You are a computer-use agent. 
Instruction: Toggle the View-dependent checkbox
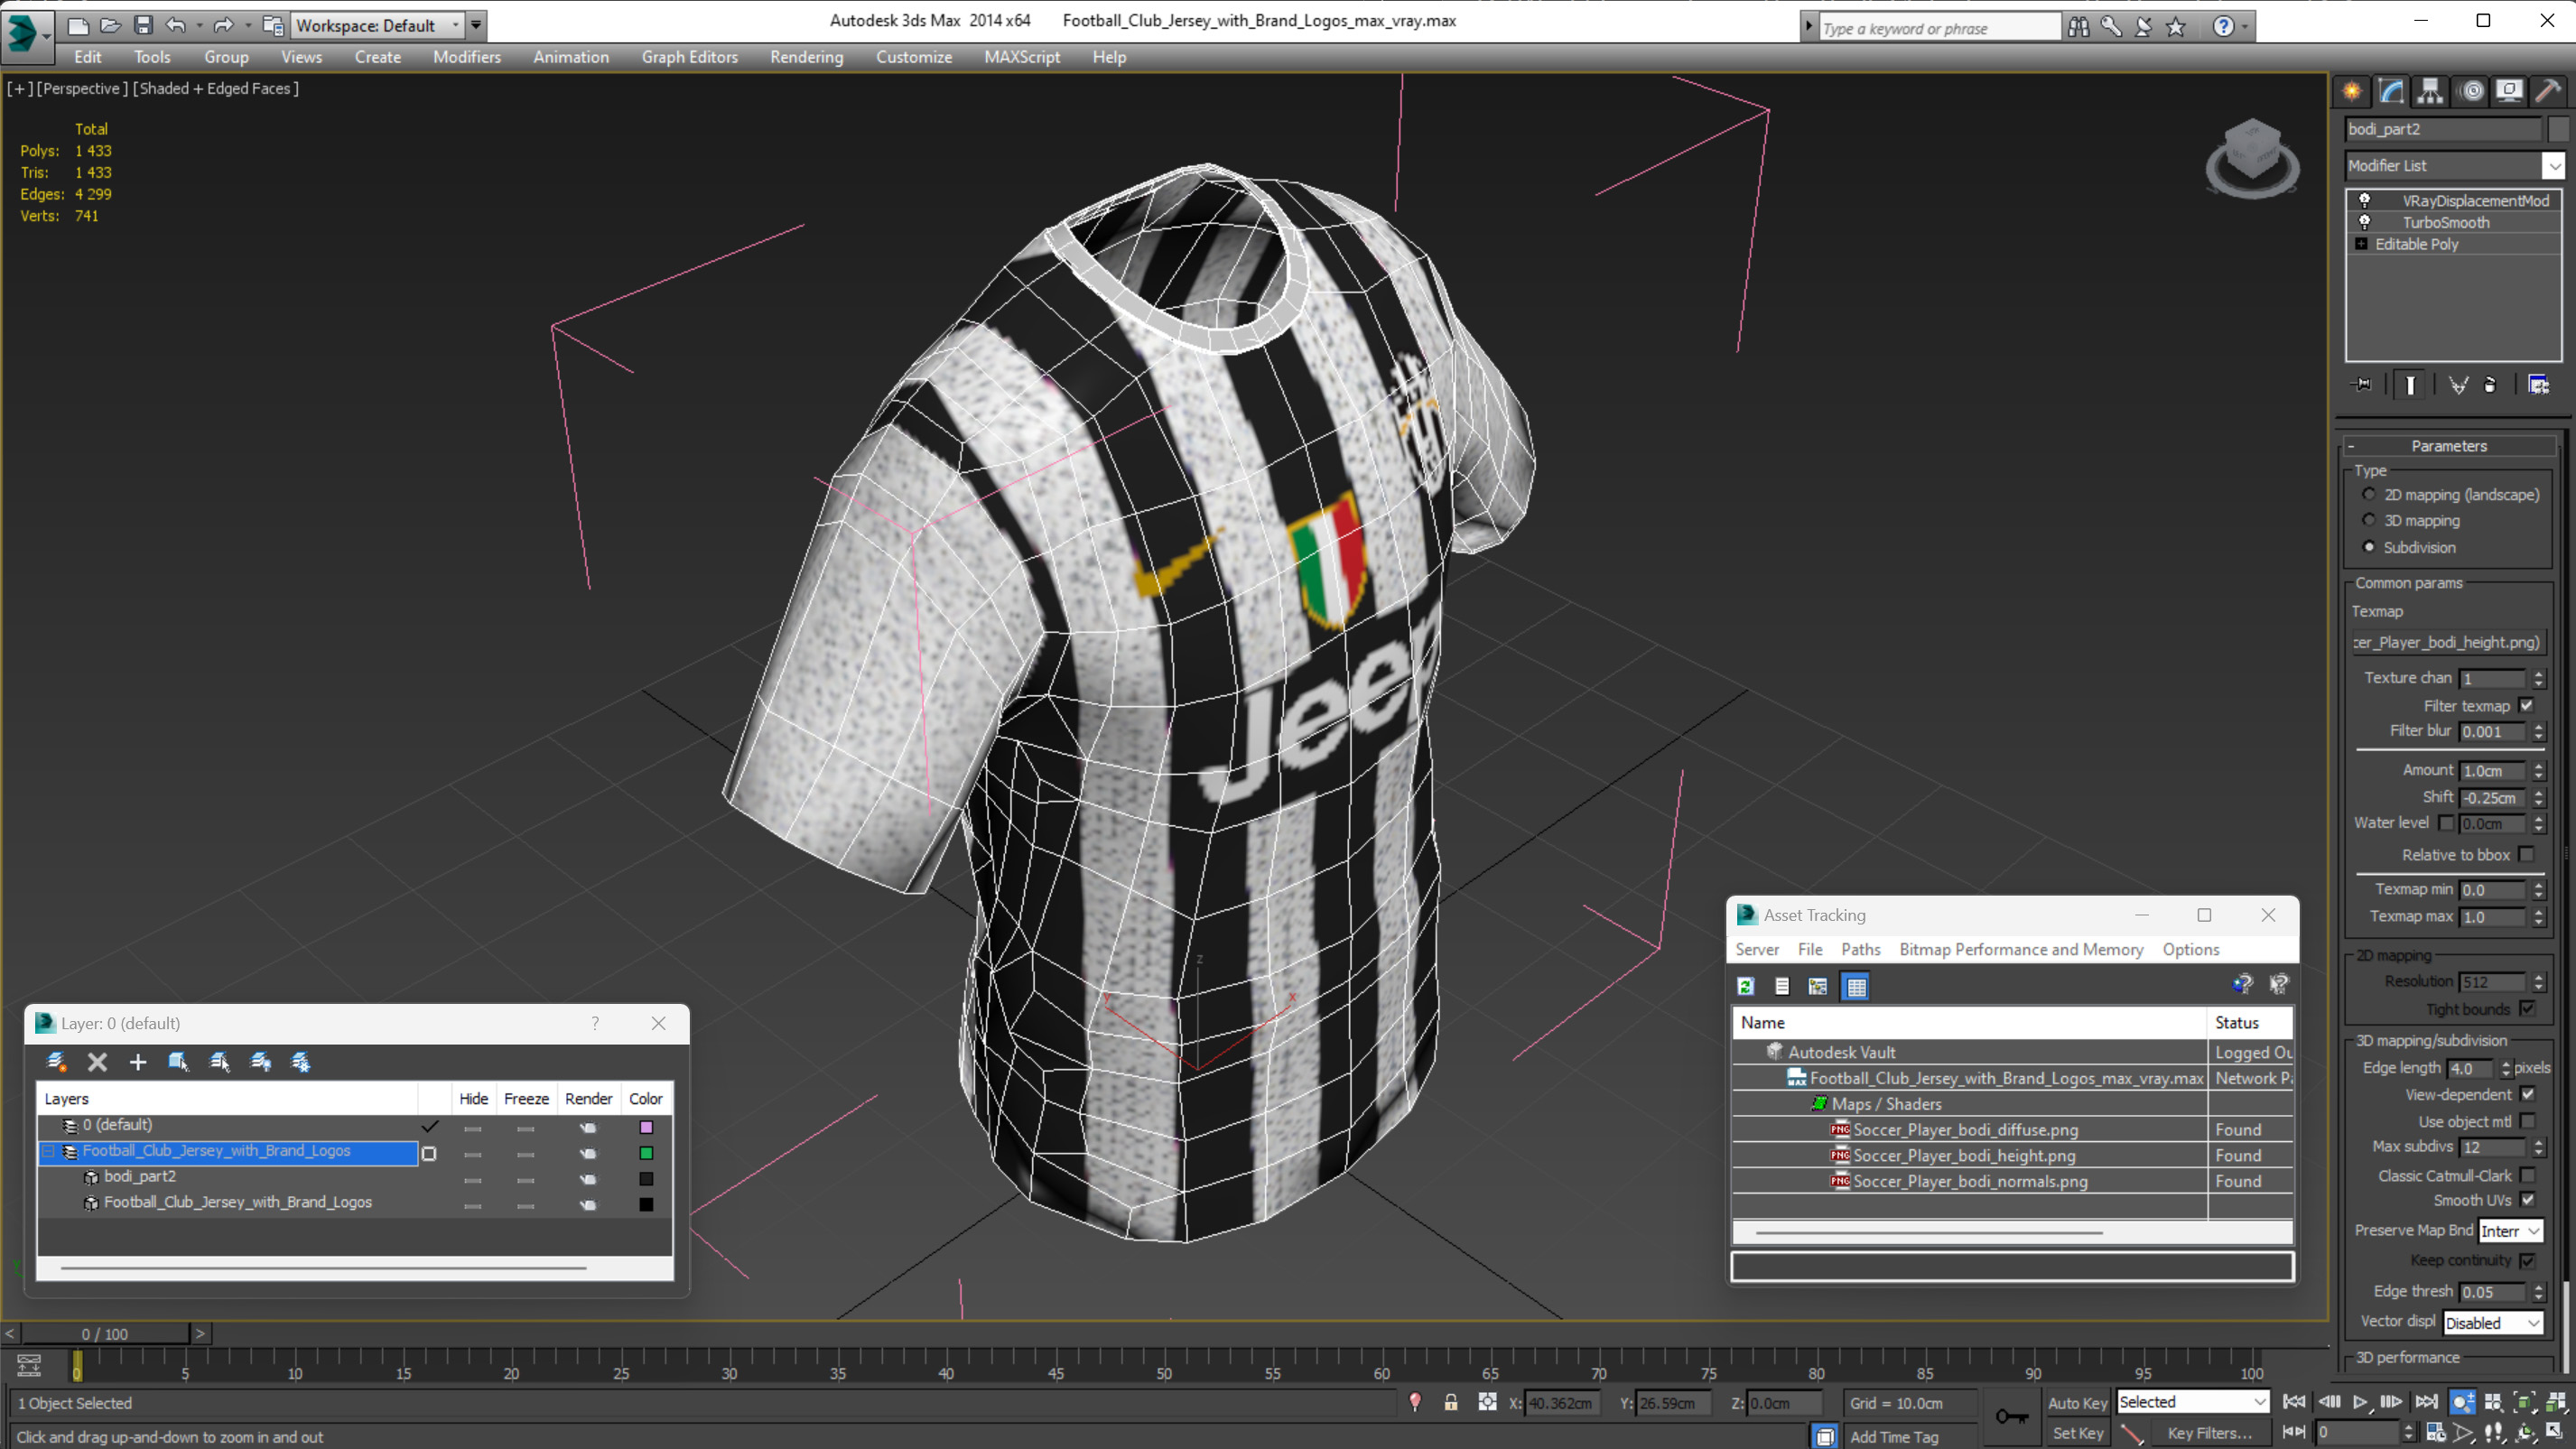(2528, 1094)
